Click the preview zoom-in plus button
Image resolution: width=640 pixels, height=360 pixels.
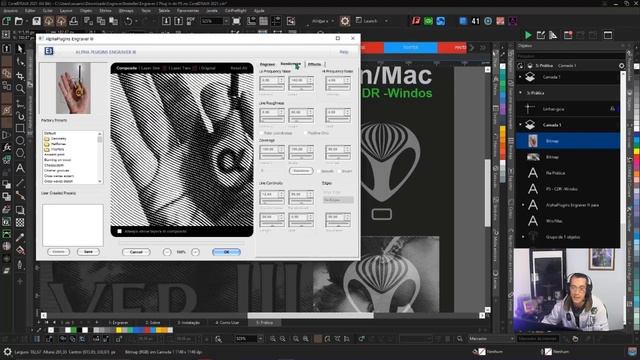tap(196, 252)
